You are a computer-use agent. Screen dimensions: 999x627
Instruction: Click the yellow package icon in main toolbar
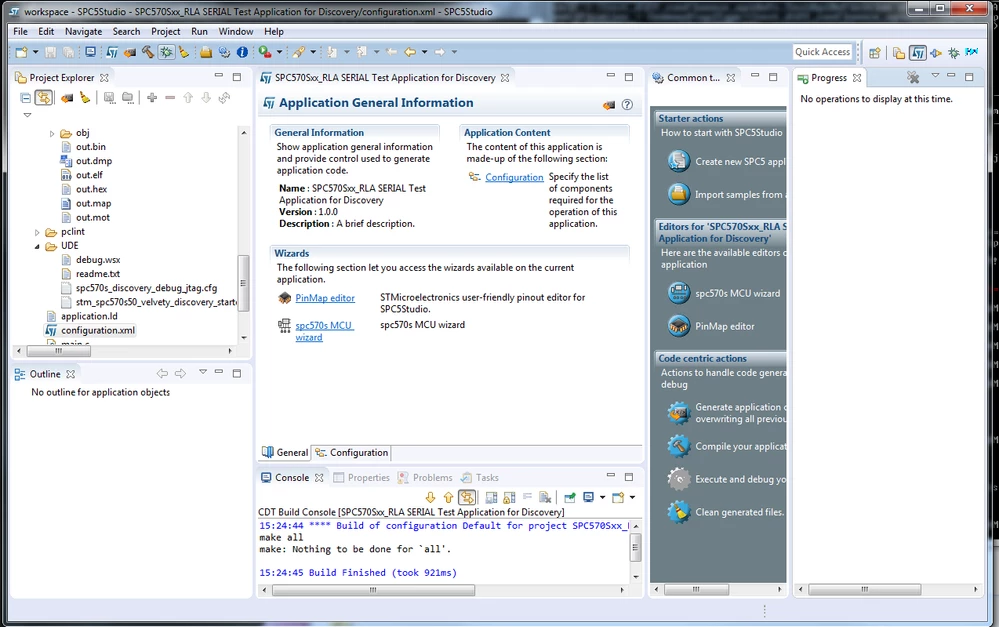(206, 52)
